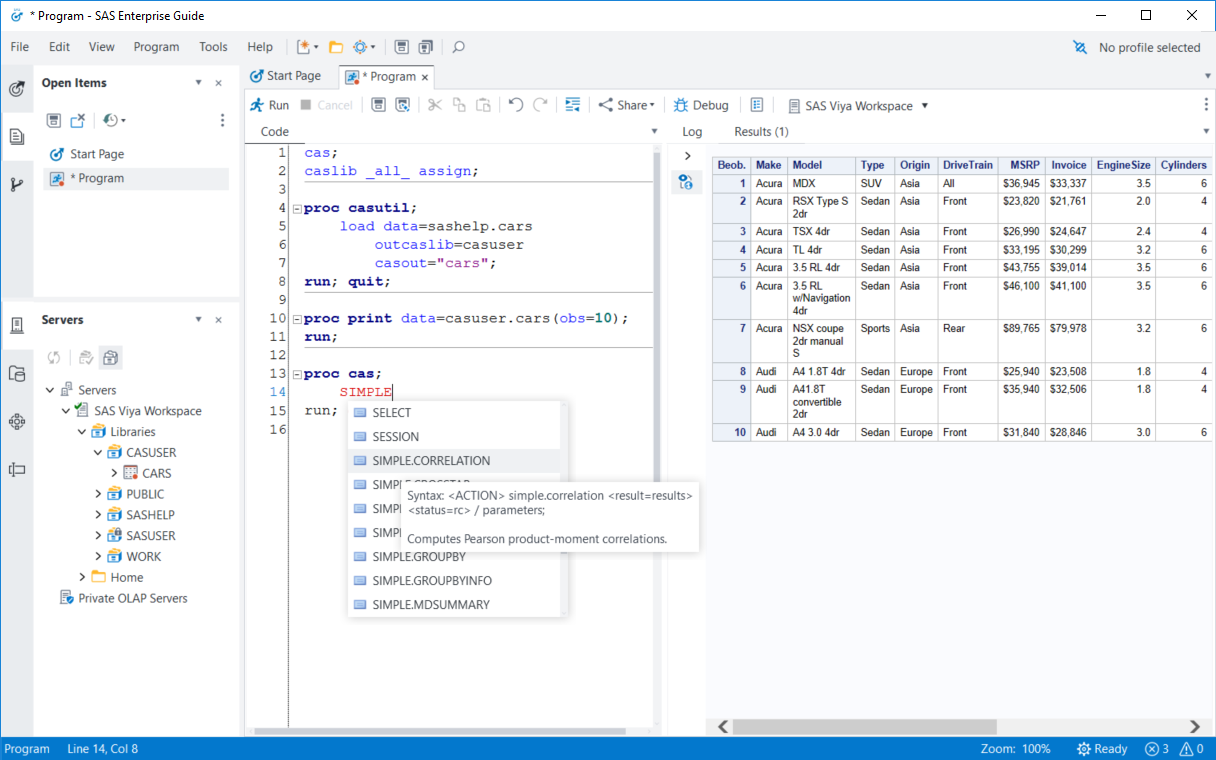
Task: Toggle the results panel collapse chevron
Action: 687,156
